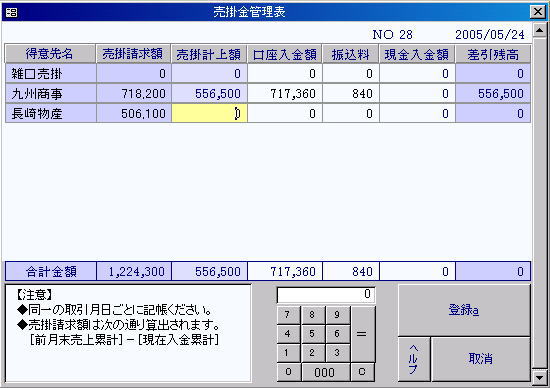Screen dimensions: 550x388
Task: Tap the 000 keypad key
Action: [x=325, y=372]
